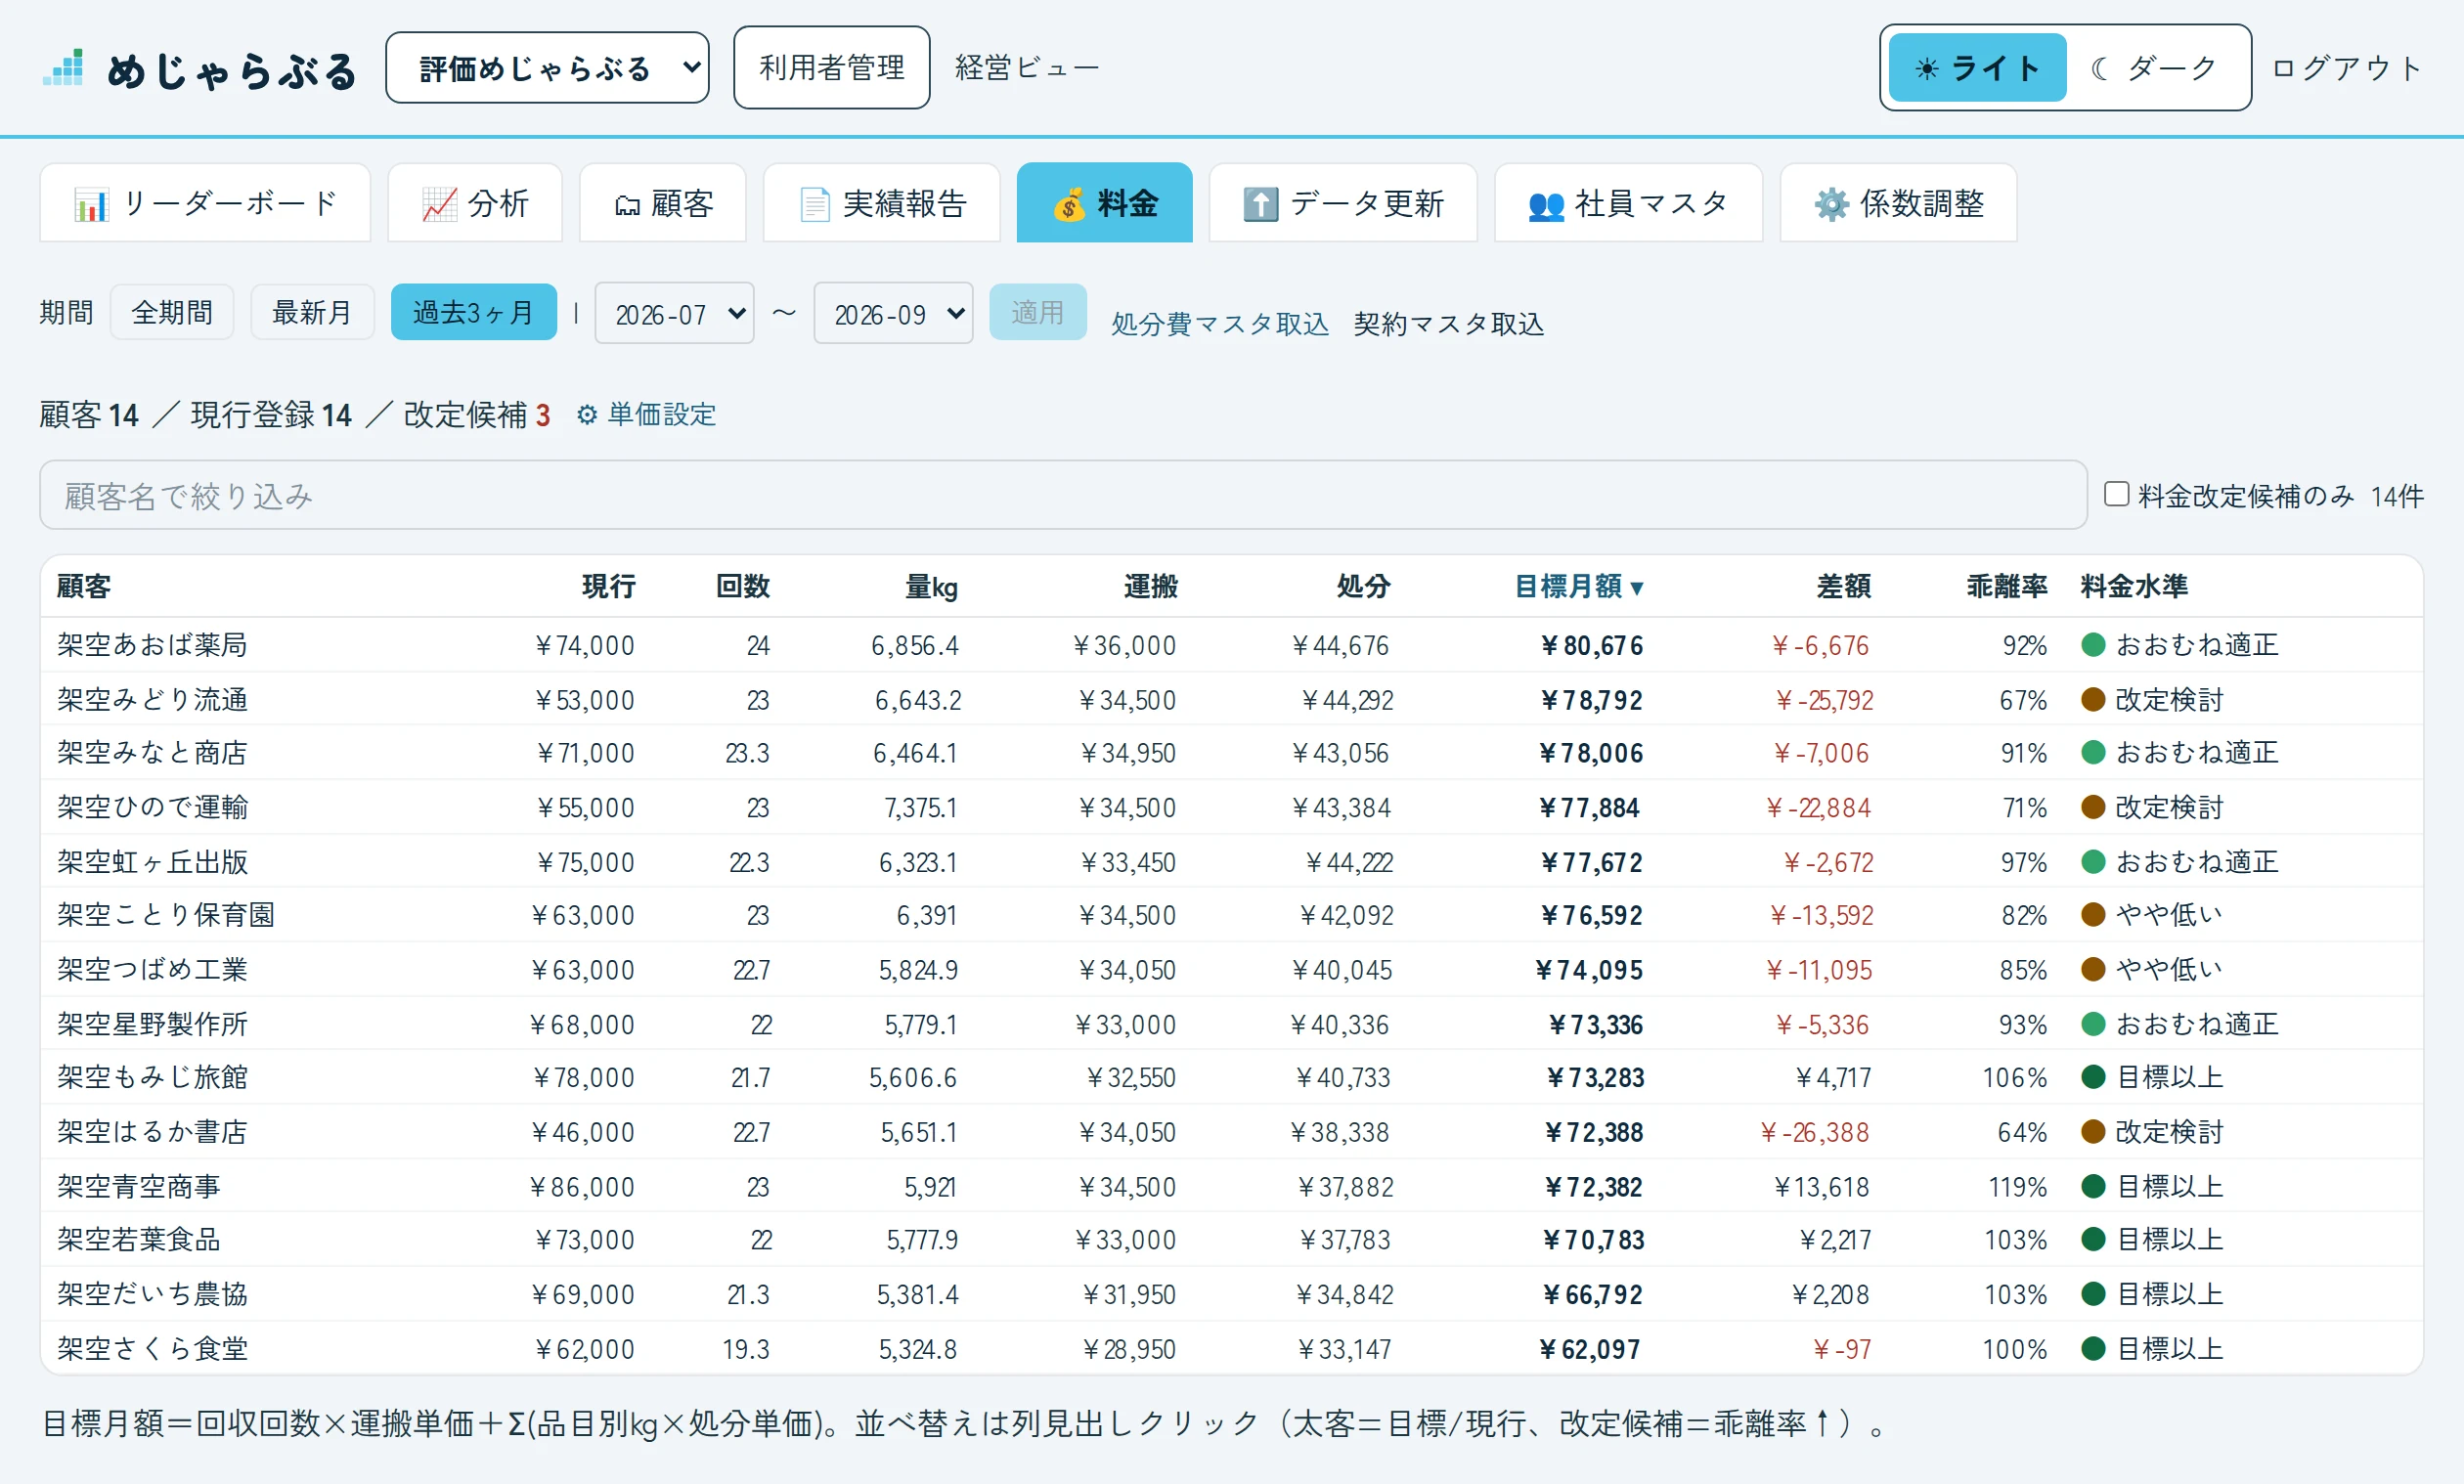Click the 利用者管理 button
The image size is (2464, 1484).
(831, 67)
